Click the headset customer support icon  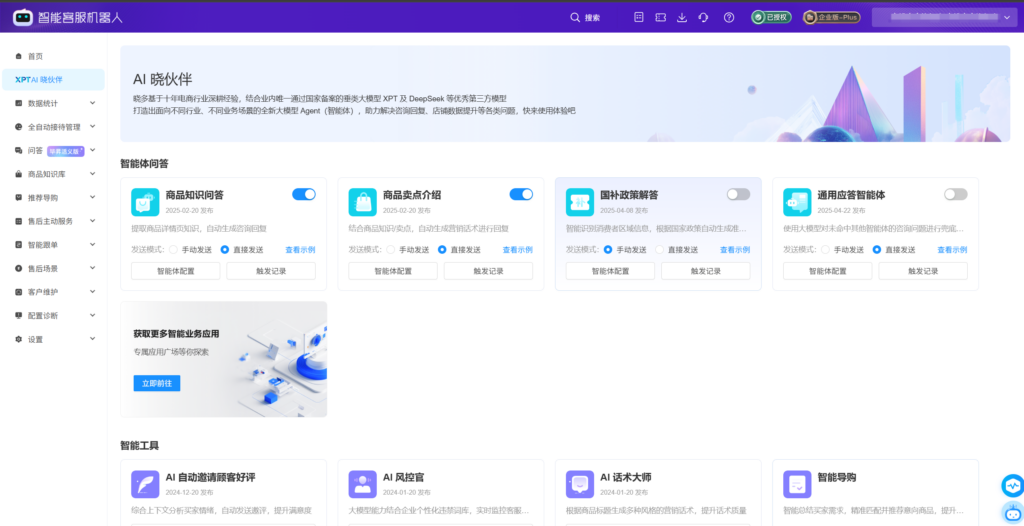pyautogui.click(x=703, y=18)
